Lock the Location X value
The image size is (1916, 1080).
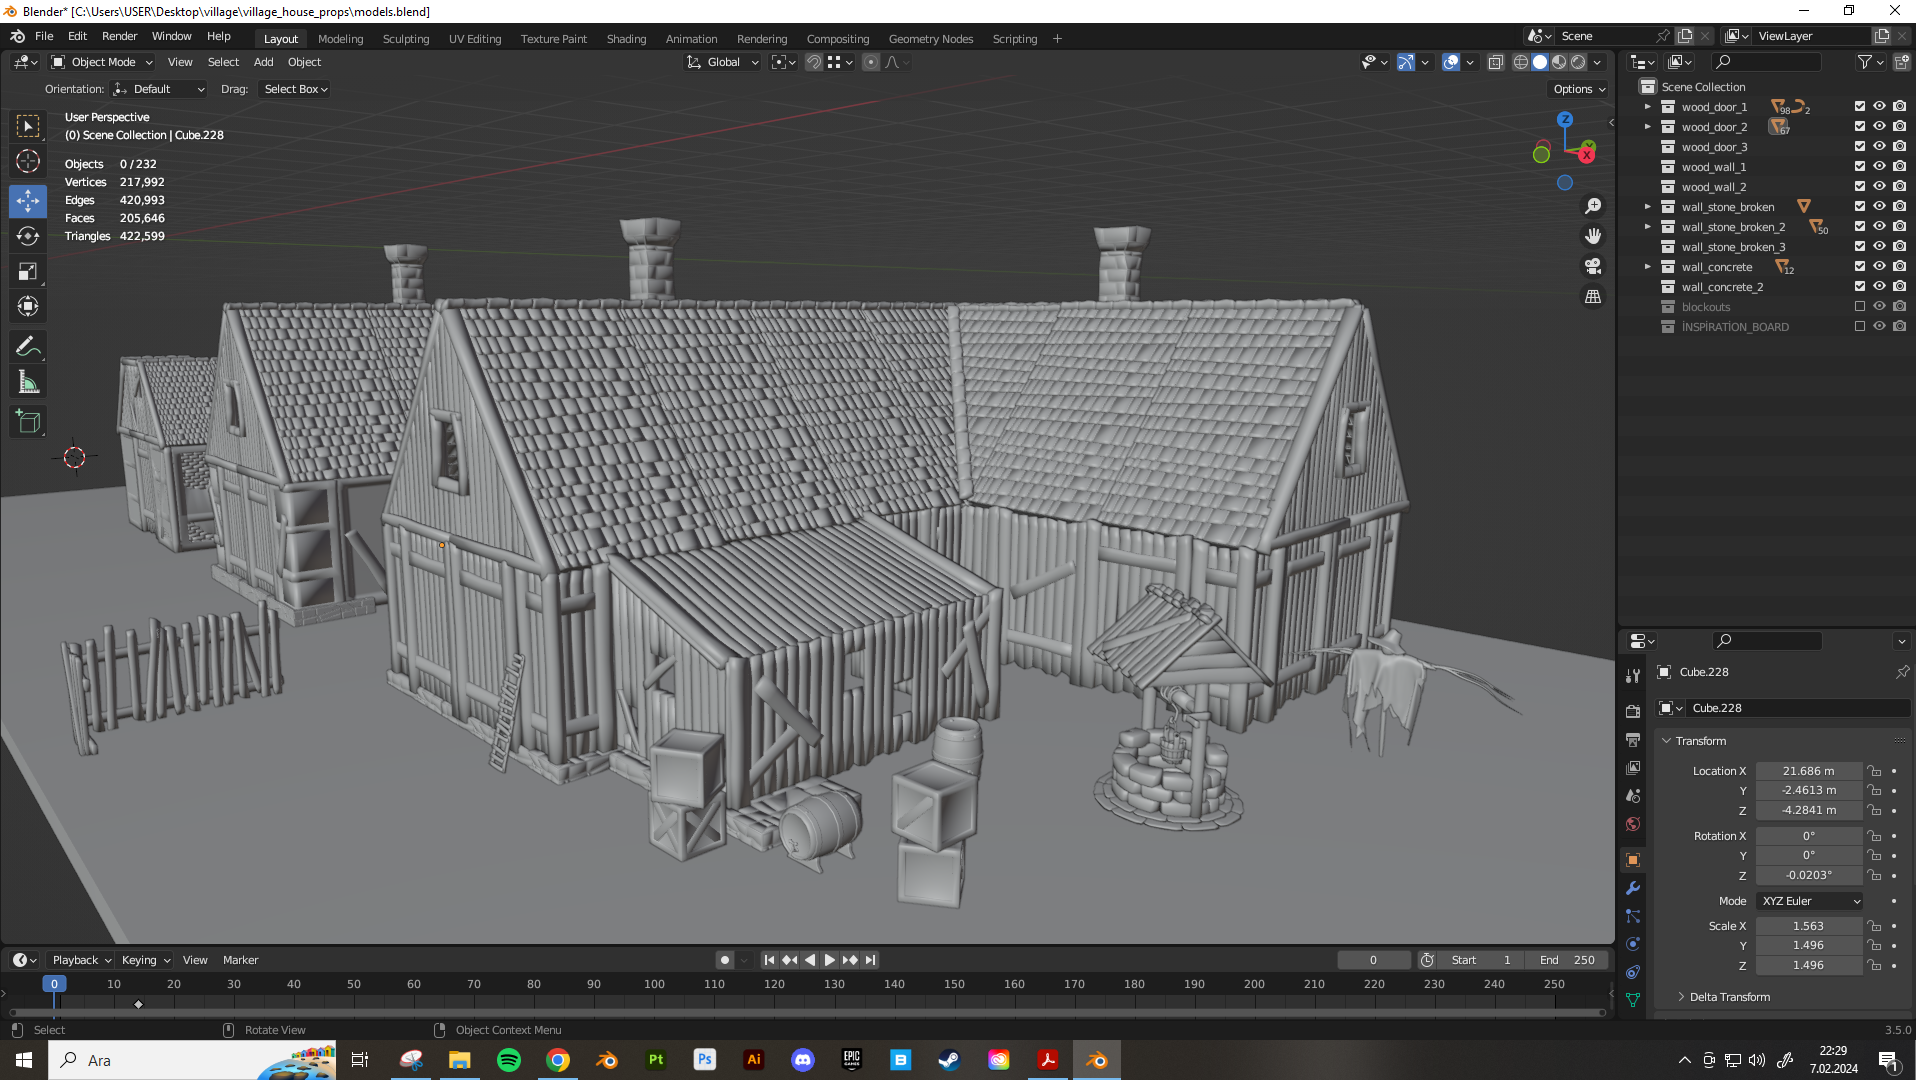coord(1875,771)
